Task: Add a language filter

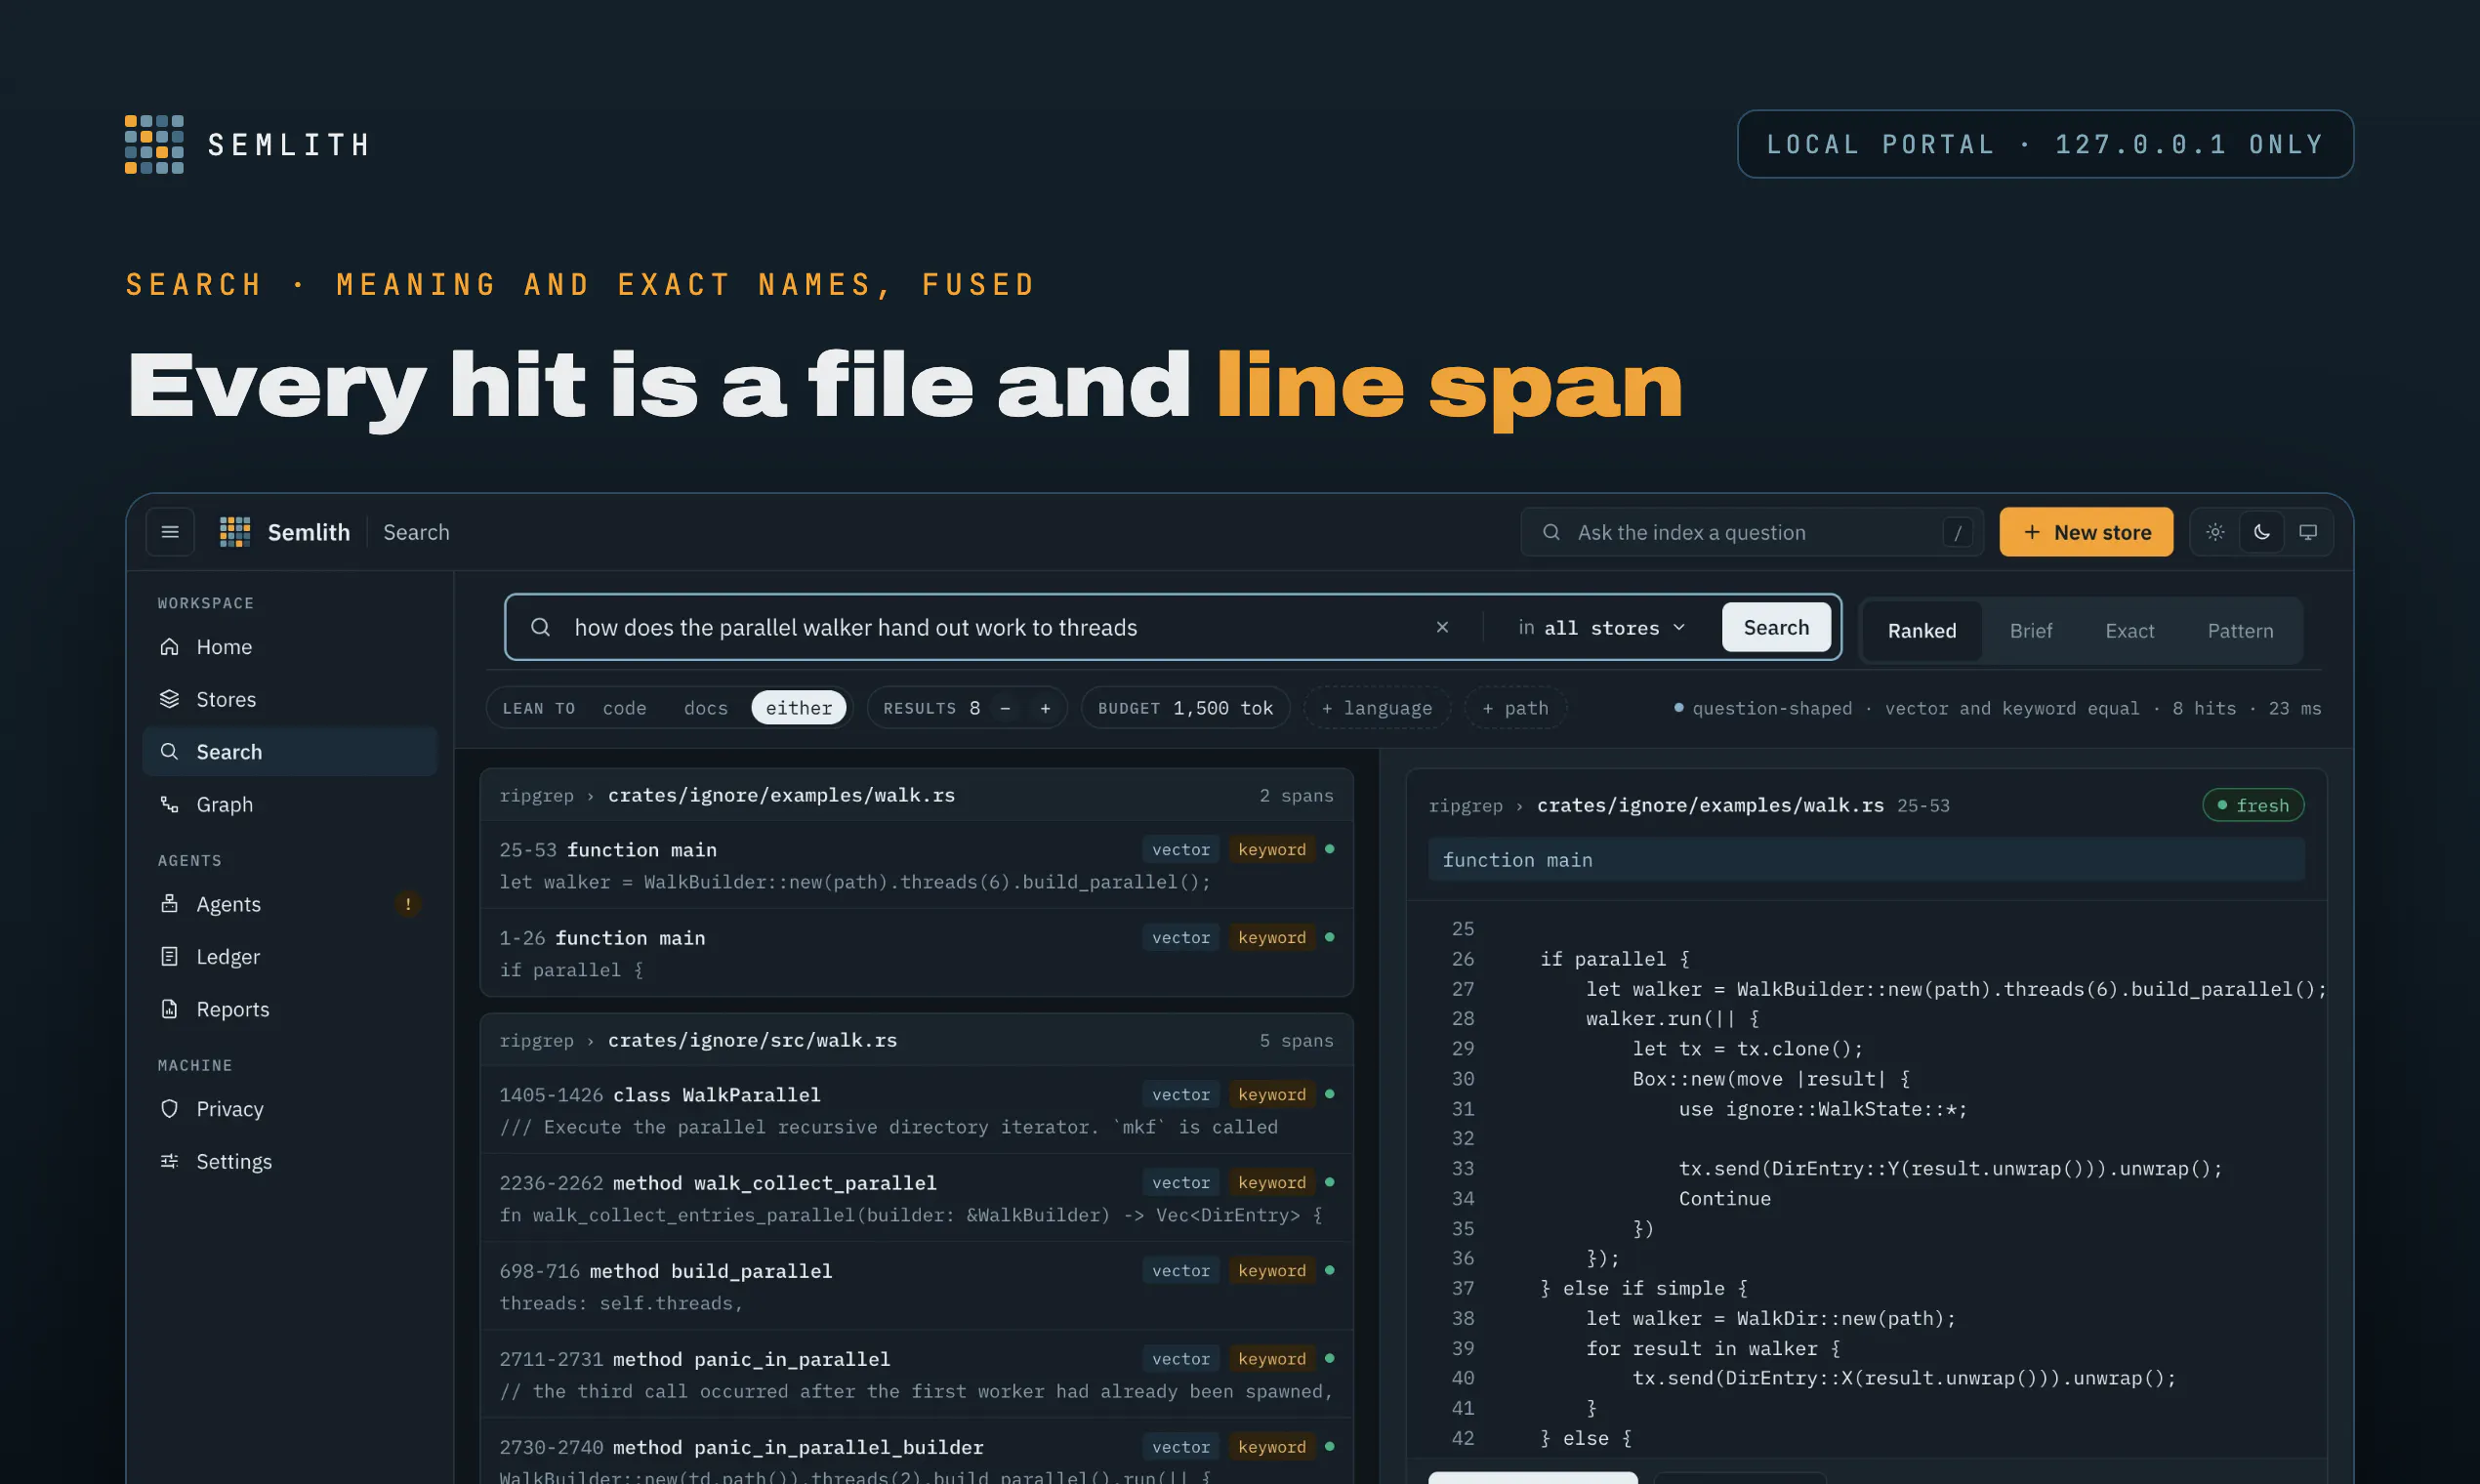Action: pyautogui.click(x=1377, y=708)
